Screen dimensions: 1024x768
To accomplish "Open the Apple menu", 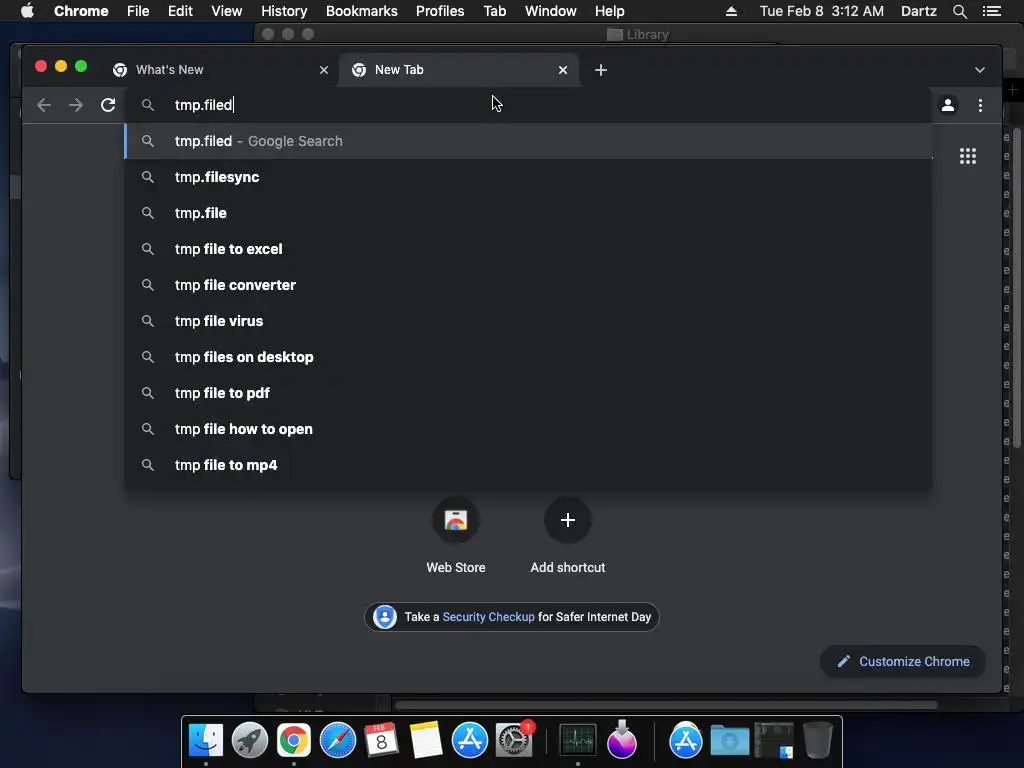I will pyautogui.click(x=27, y=11).
